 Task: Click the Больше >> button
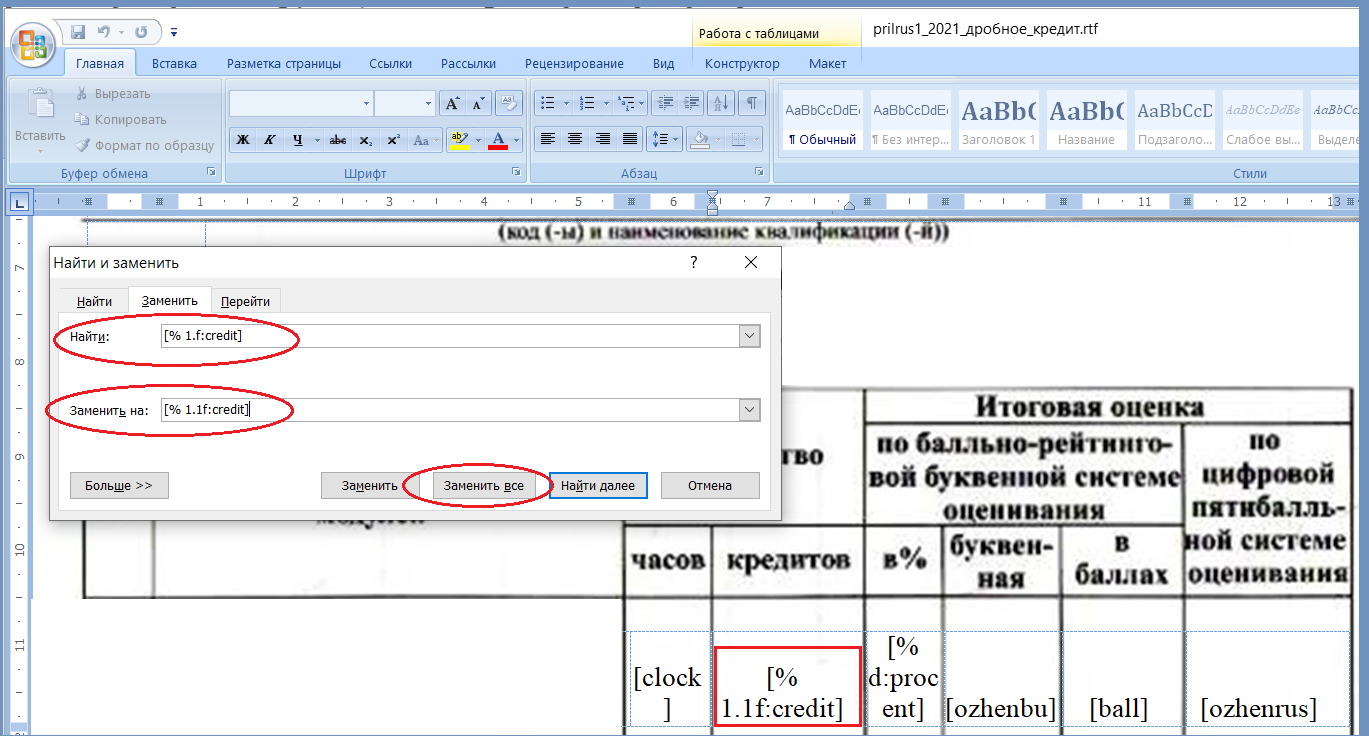coord(119,485)
